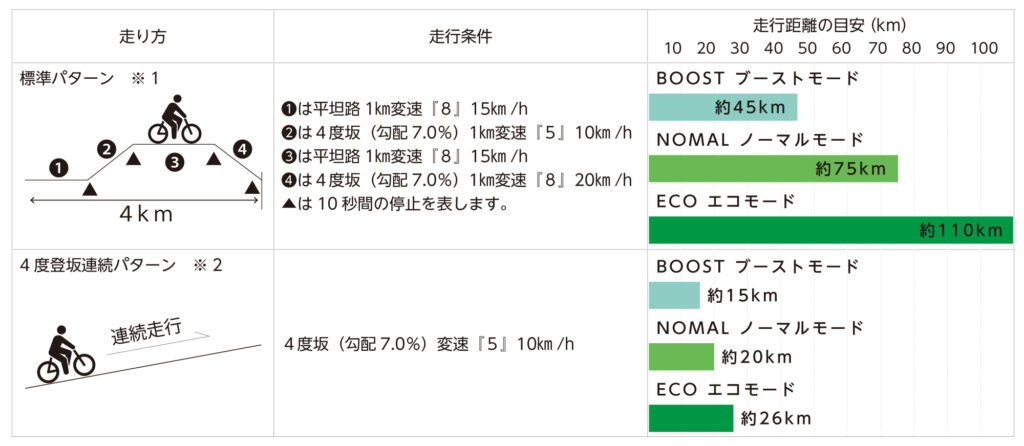
Task: Click the BOOST bar labeled 約15km
Action: click(x=674, y=295)
